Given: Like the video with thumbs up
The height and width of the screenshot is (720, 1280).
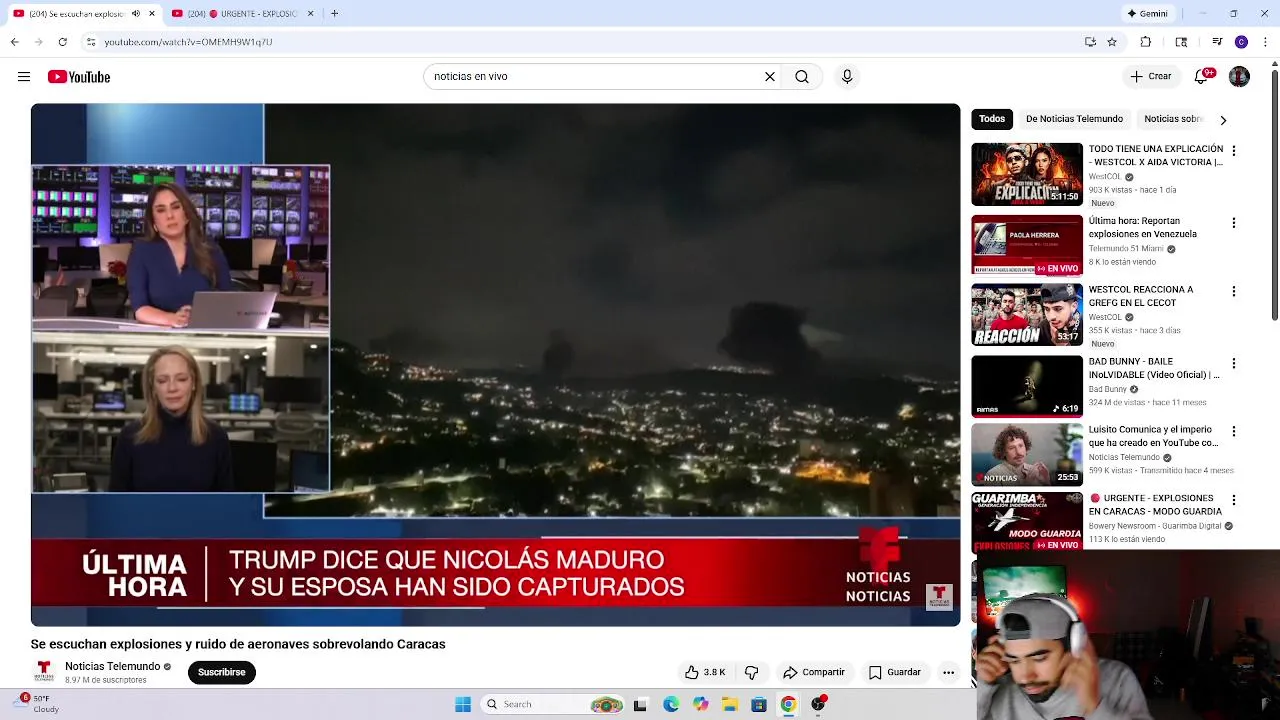Looking at the screenshot, I should pos(705,672).
